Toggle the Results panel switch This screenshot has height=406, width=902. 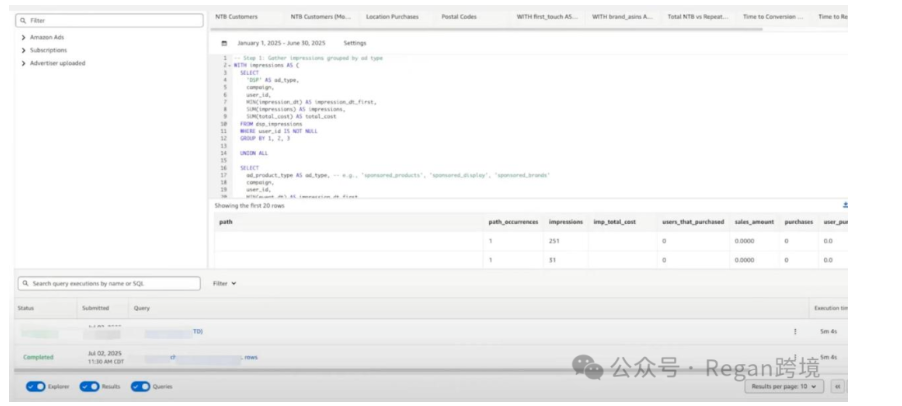(x=89, y=386)
